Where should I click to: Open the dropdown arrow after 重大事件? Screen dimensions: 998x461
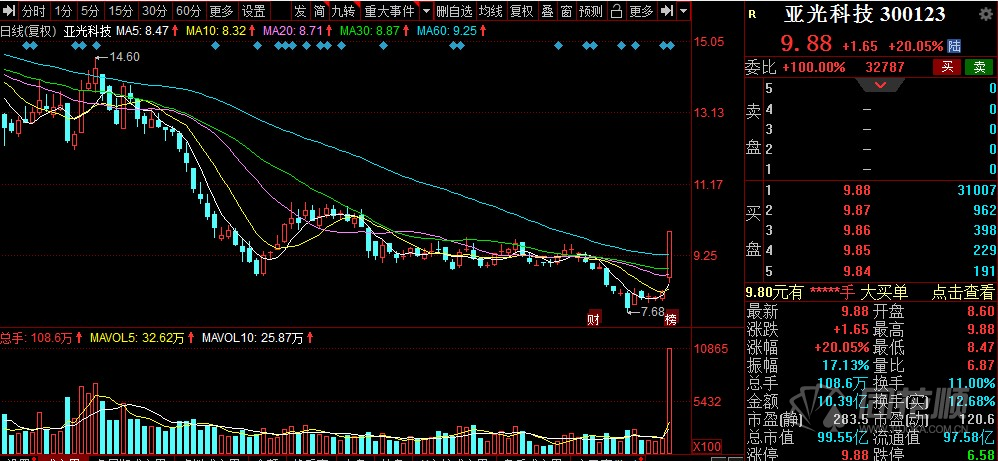click(427, 11)
